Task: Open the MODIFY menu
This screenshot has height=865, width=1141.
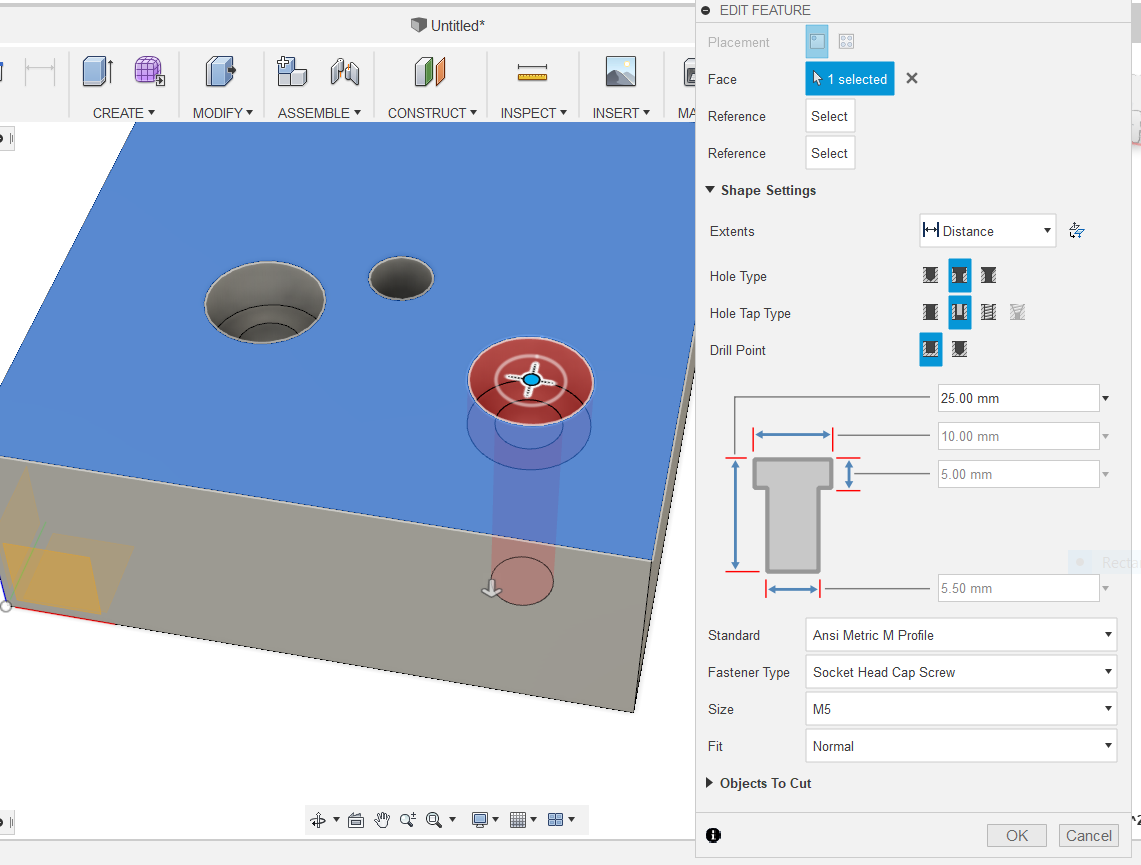Action: tap(223, 113)
